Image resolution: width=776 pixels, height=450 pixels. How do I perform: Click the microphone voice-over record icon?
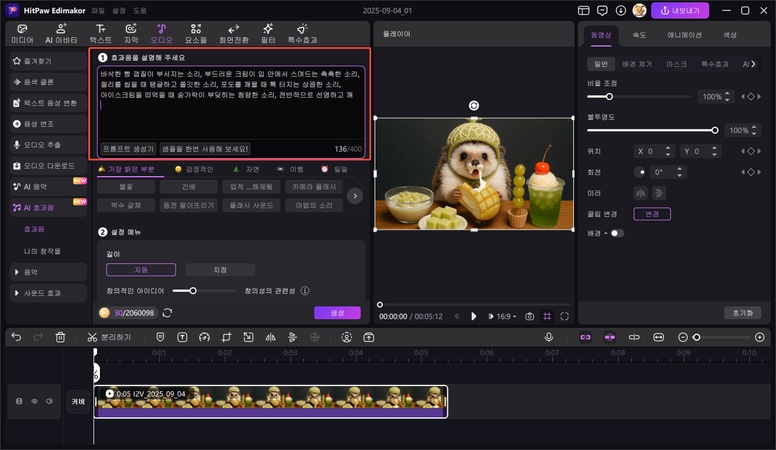(548, 337)
